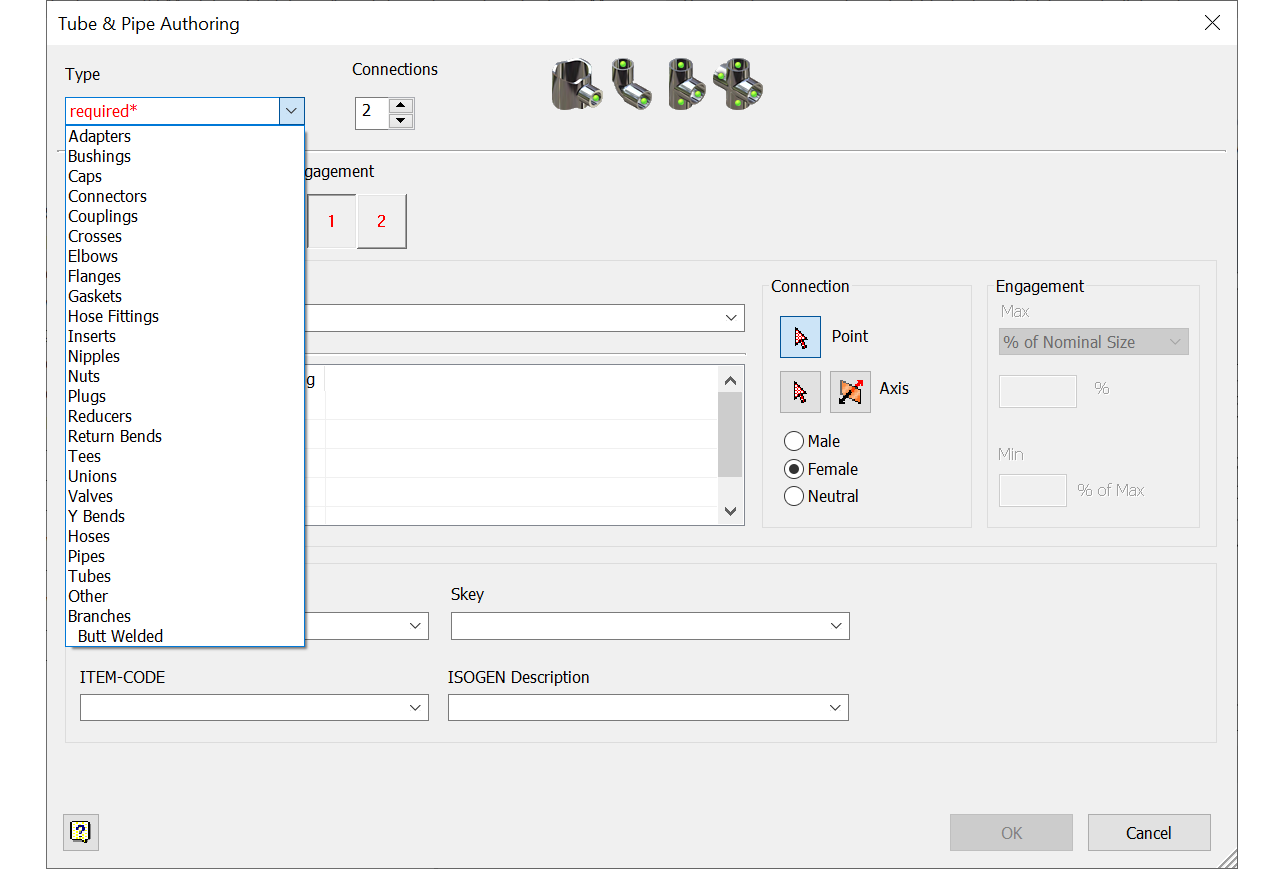This screenshot has width=1284, height=869.
Task: Select Crosses in the Type list
Action: point(184,236)
